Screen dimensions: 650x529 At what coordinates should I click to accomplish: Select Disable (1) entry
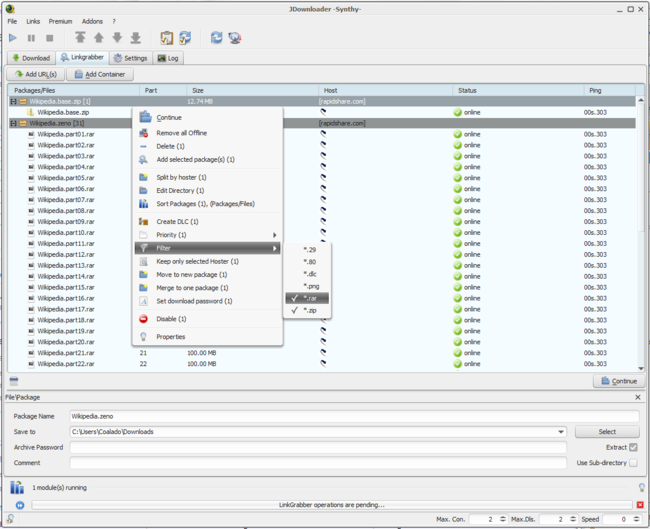207,319
